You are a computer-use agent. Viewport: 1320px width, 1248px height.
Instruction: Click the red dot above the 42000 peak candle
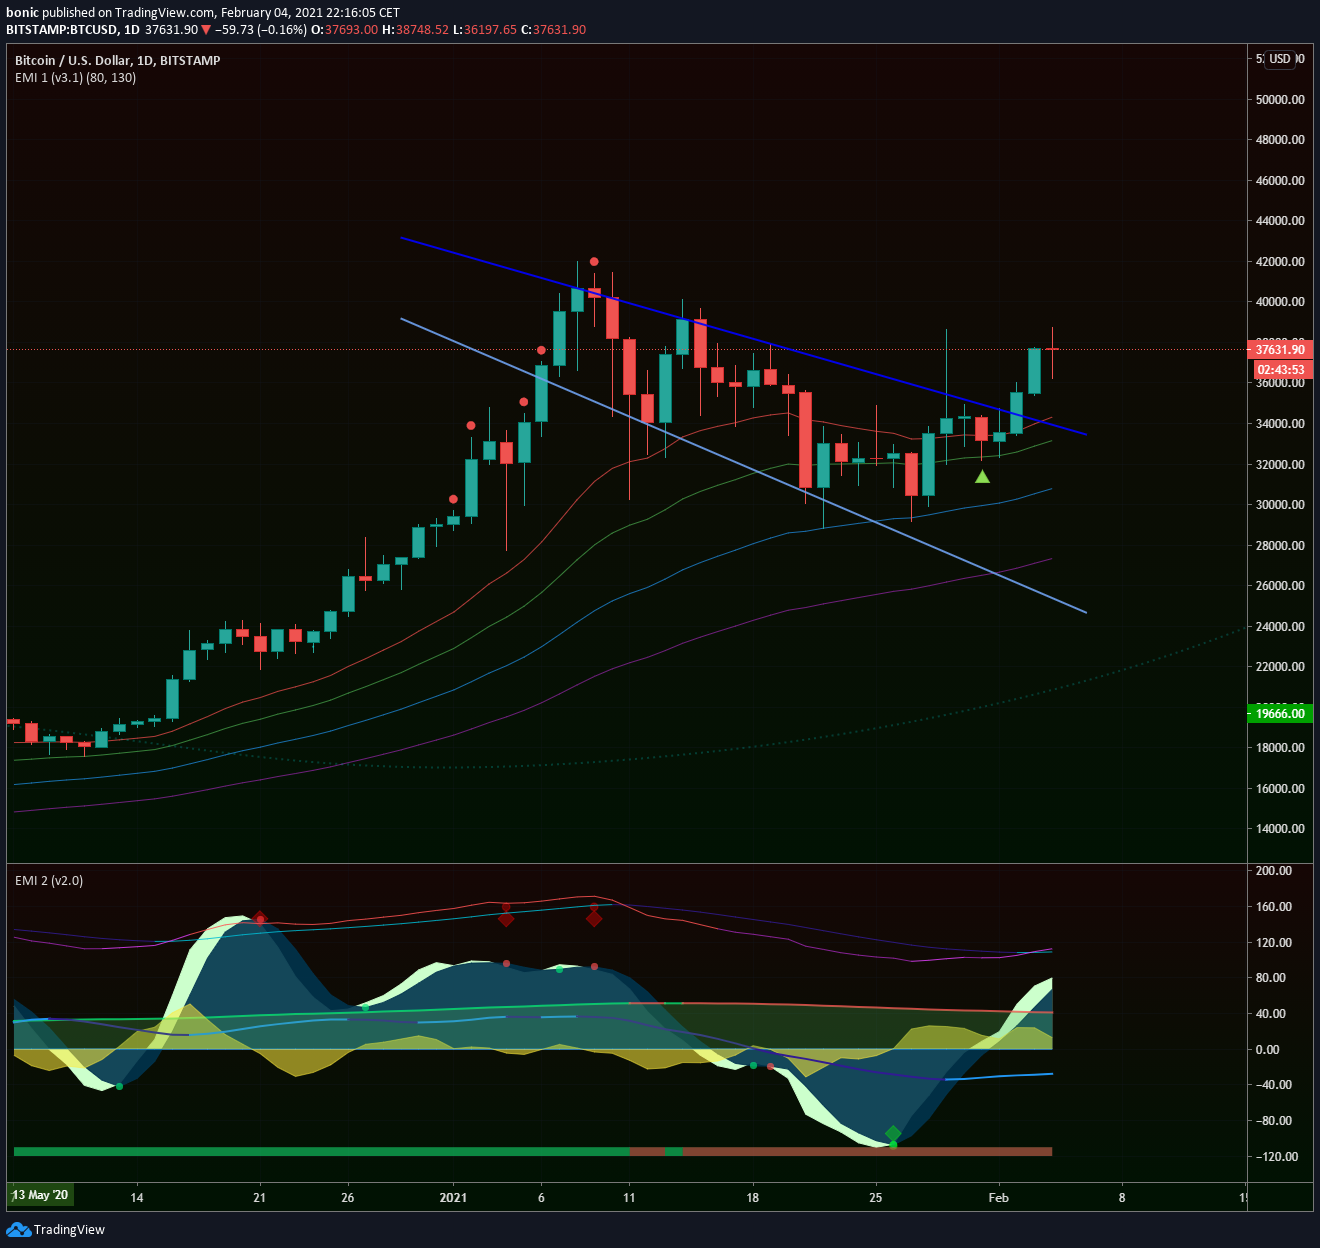click(594, 262)
